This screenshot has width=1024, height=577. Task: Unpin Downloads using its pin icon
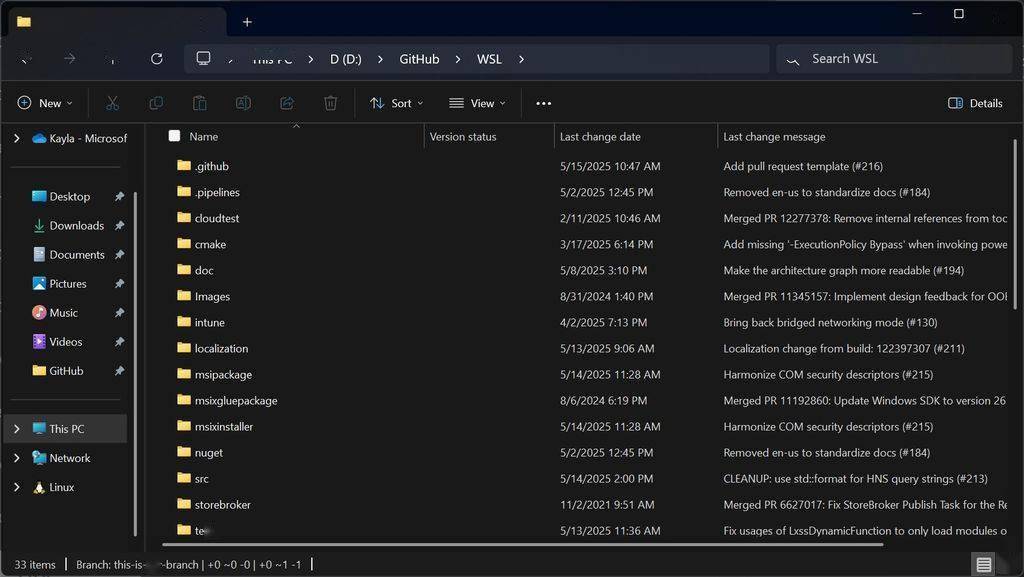119,225
